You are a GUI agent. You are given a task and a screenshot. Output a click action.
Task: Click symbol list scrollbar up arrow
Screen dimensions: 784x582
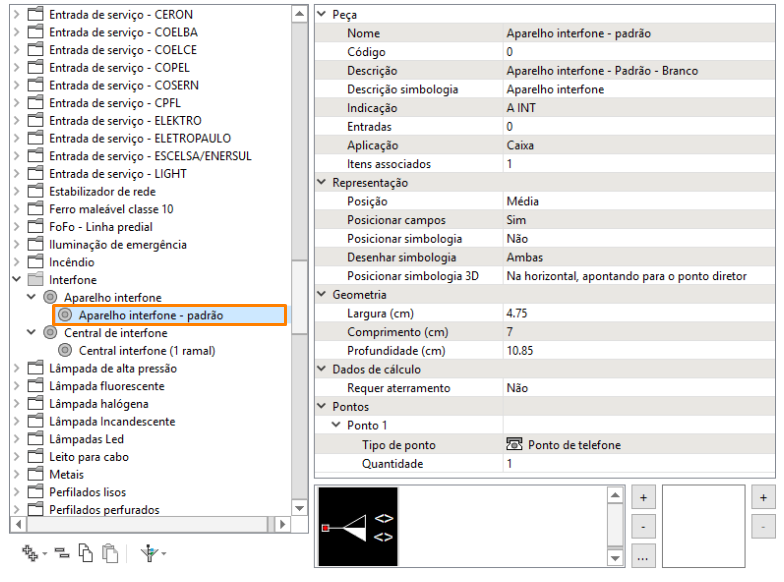point(615,495)
